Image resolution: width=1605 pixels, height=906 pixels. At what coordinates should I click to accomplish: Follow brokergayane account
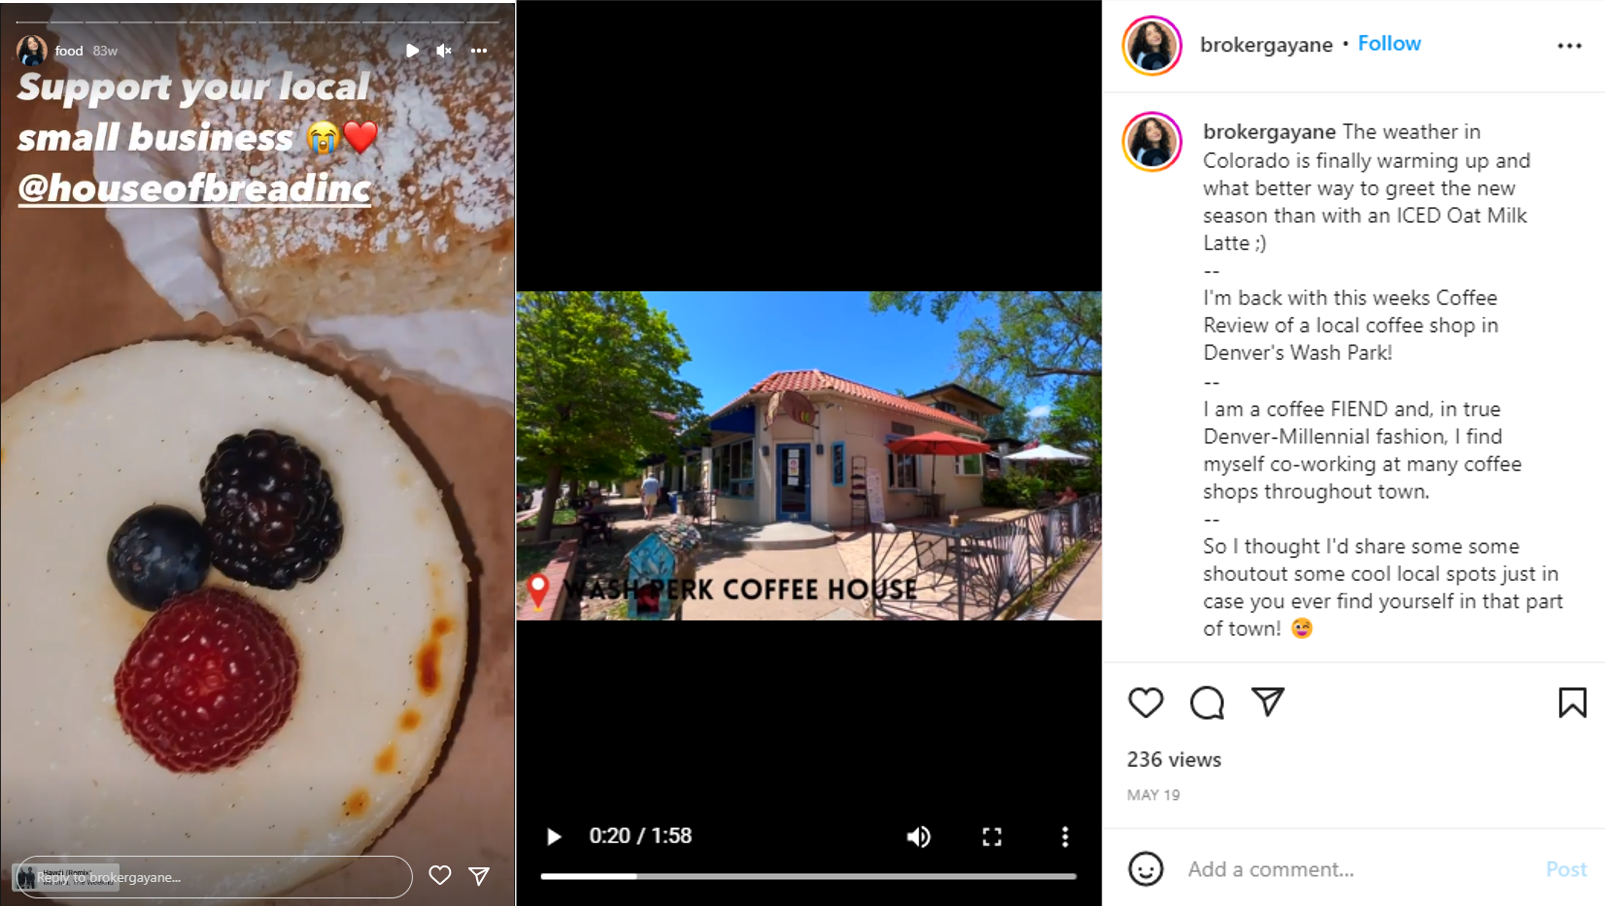tap(1389, 43)
